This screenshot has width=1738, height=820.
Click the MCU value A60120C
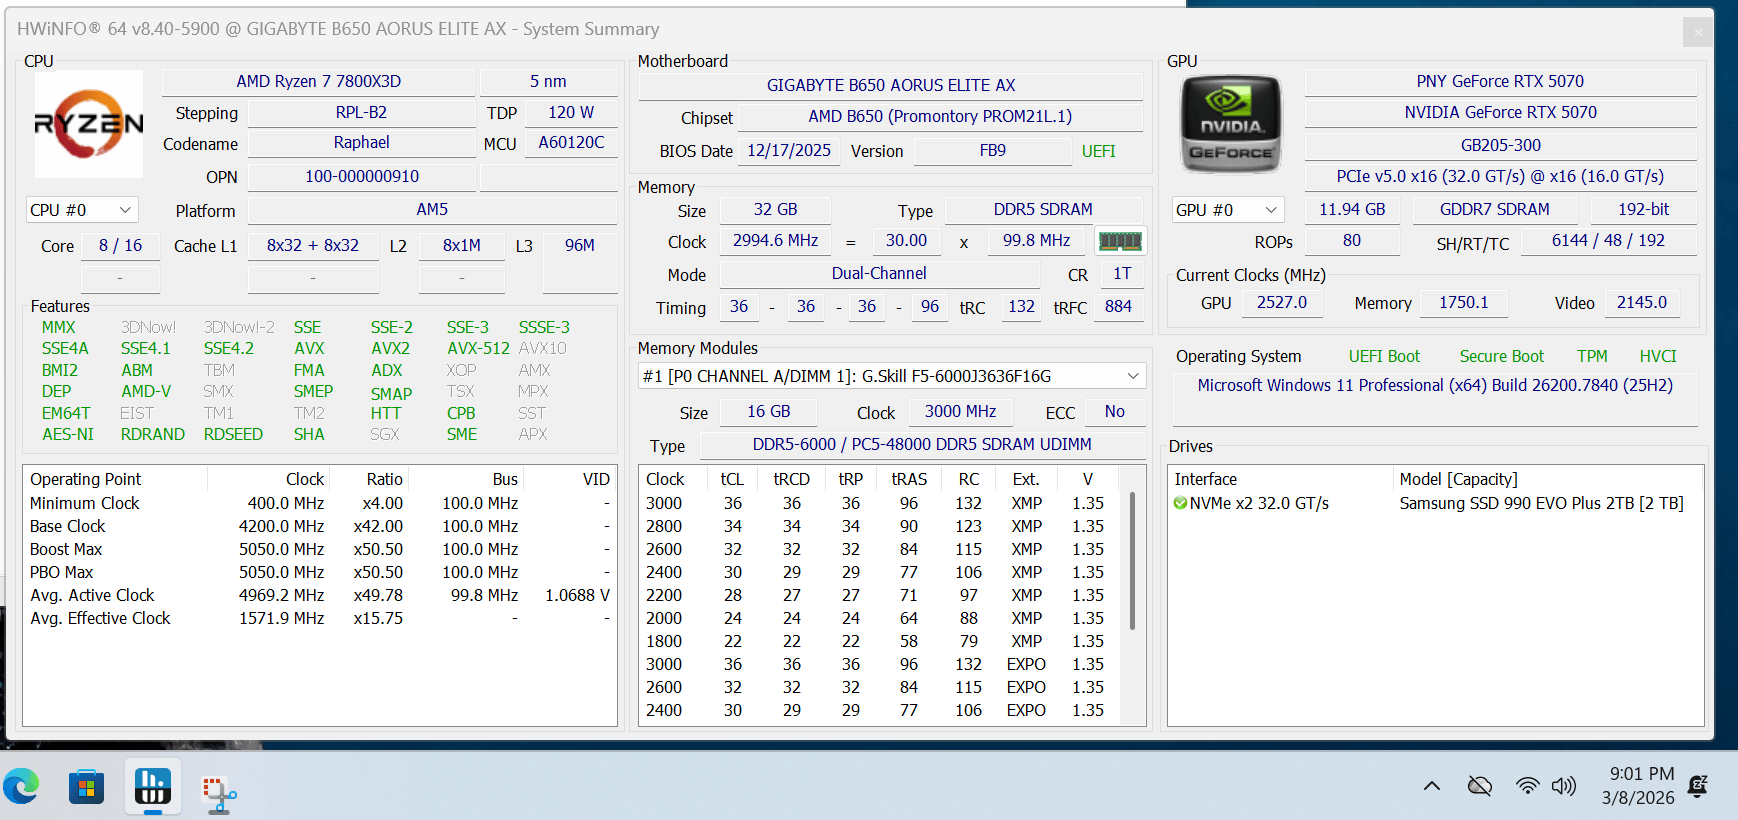(x=571, y=142)
